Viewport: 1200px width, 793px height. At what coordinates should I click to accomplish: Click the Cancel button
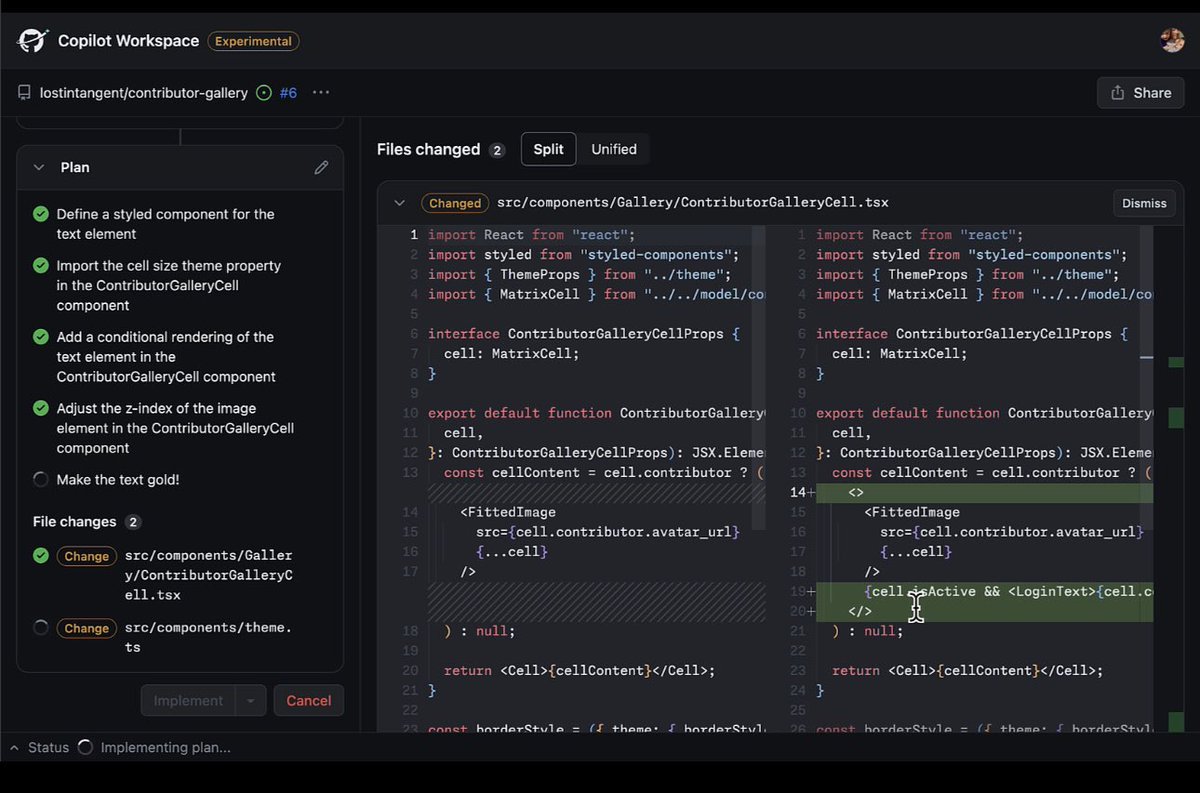pos(309,701)
